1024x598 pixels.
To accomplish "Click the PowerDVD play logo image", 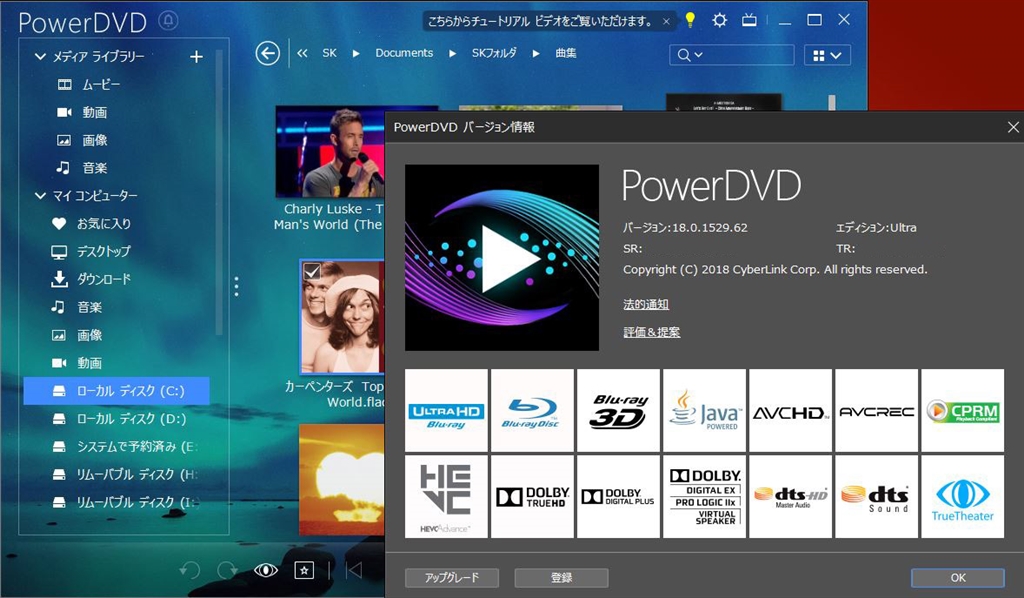I will tap(502, 257).
